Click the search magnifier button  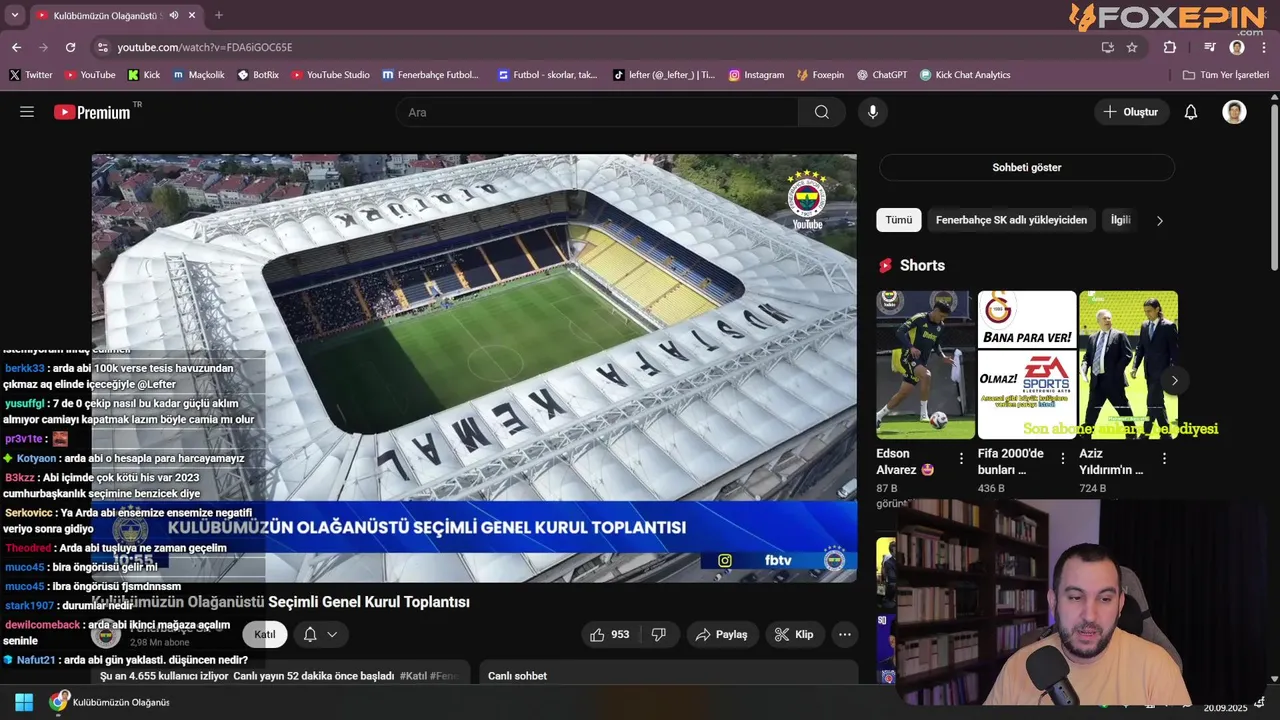[x=822, y=112]
